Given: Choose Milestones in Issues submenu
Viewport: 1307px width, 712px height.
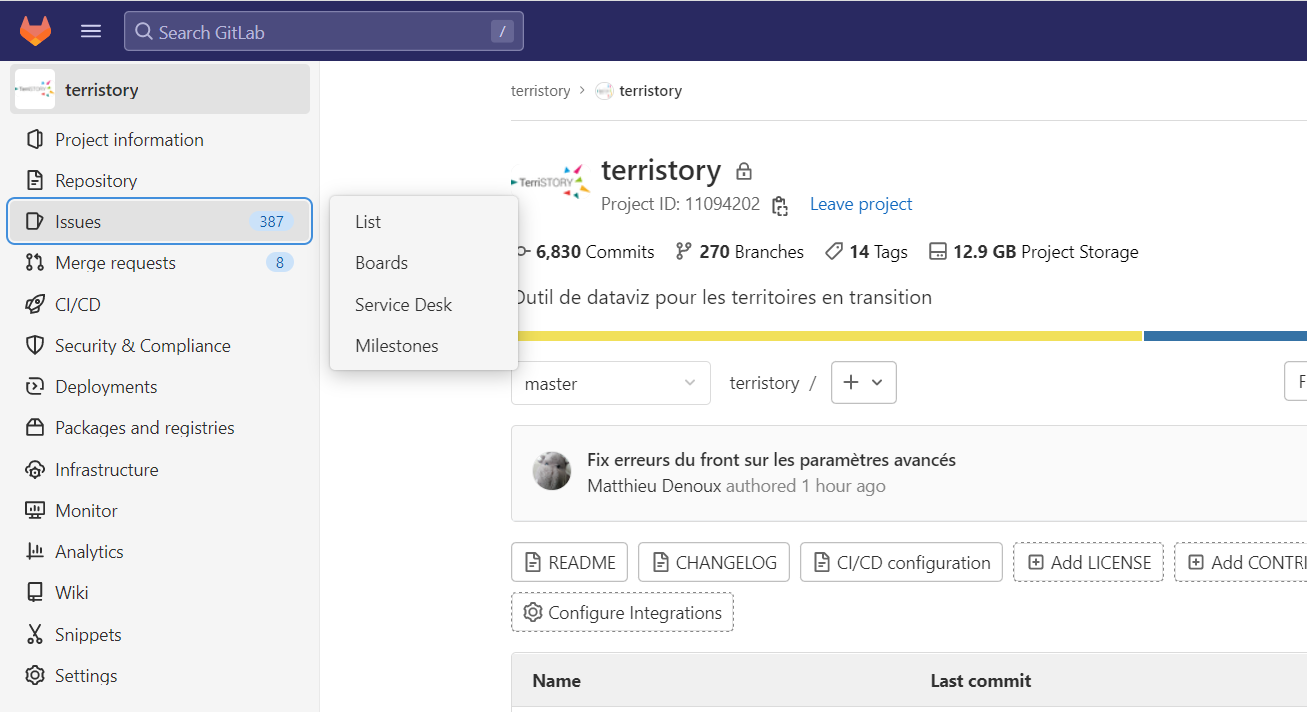Looking at the screenshot, I should click(396, 346).
